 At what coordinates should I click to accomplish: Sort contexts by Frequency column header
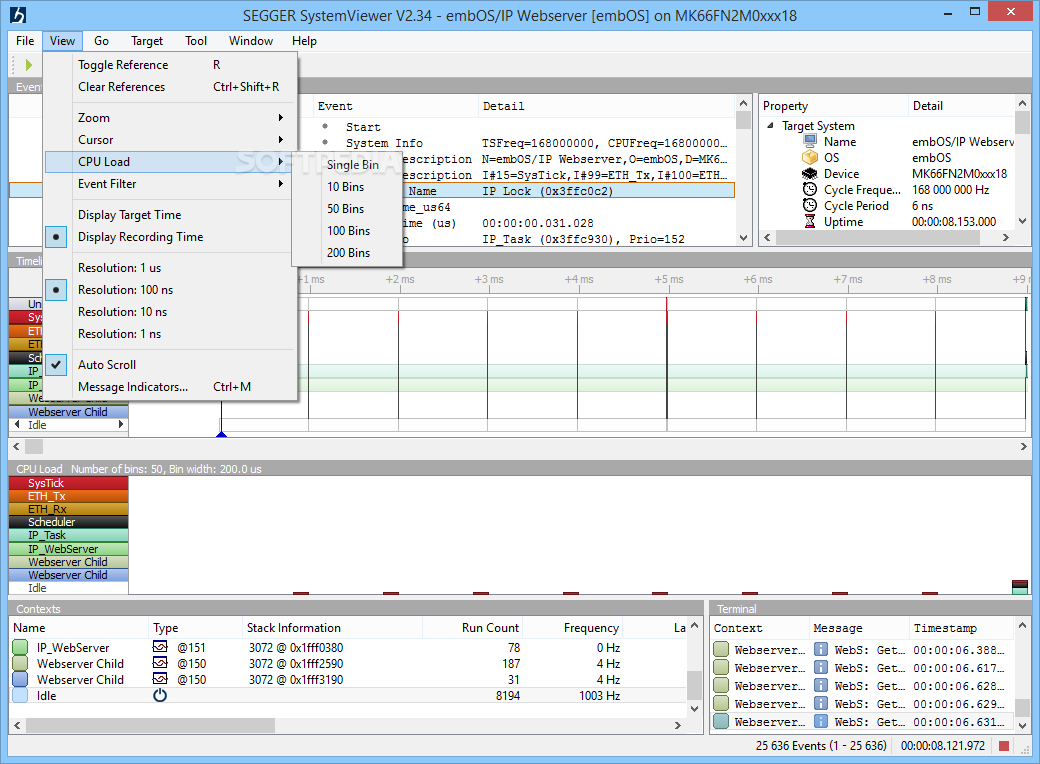pyautogui.click(x=572, y=627)
